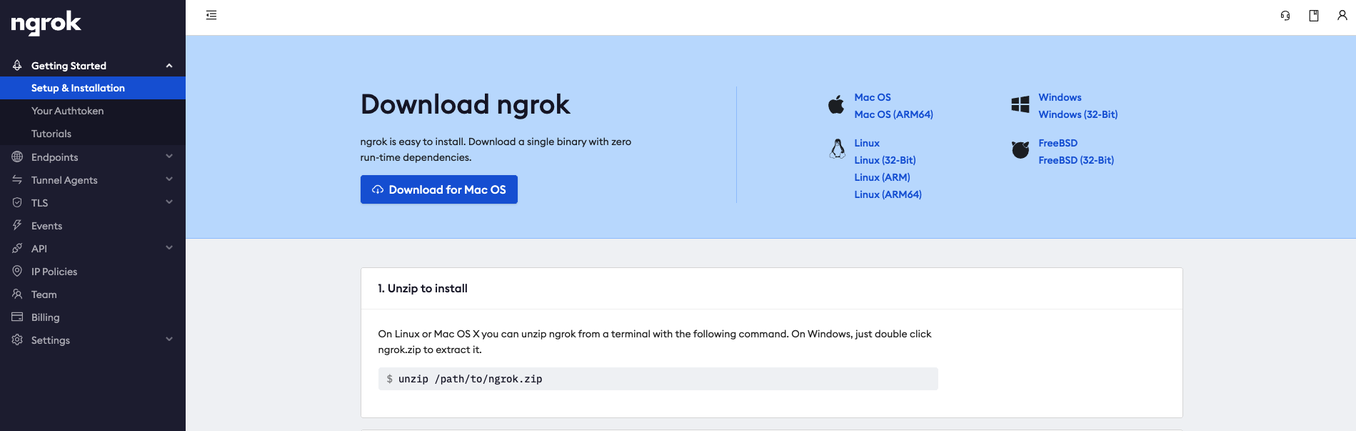Download the Windows (32-Bit) build
Viewport: 1356px width, 431px height.
1078,115
